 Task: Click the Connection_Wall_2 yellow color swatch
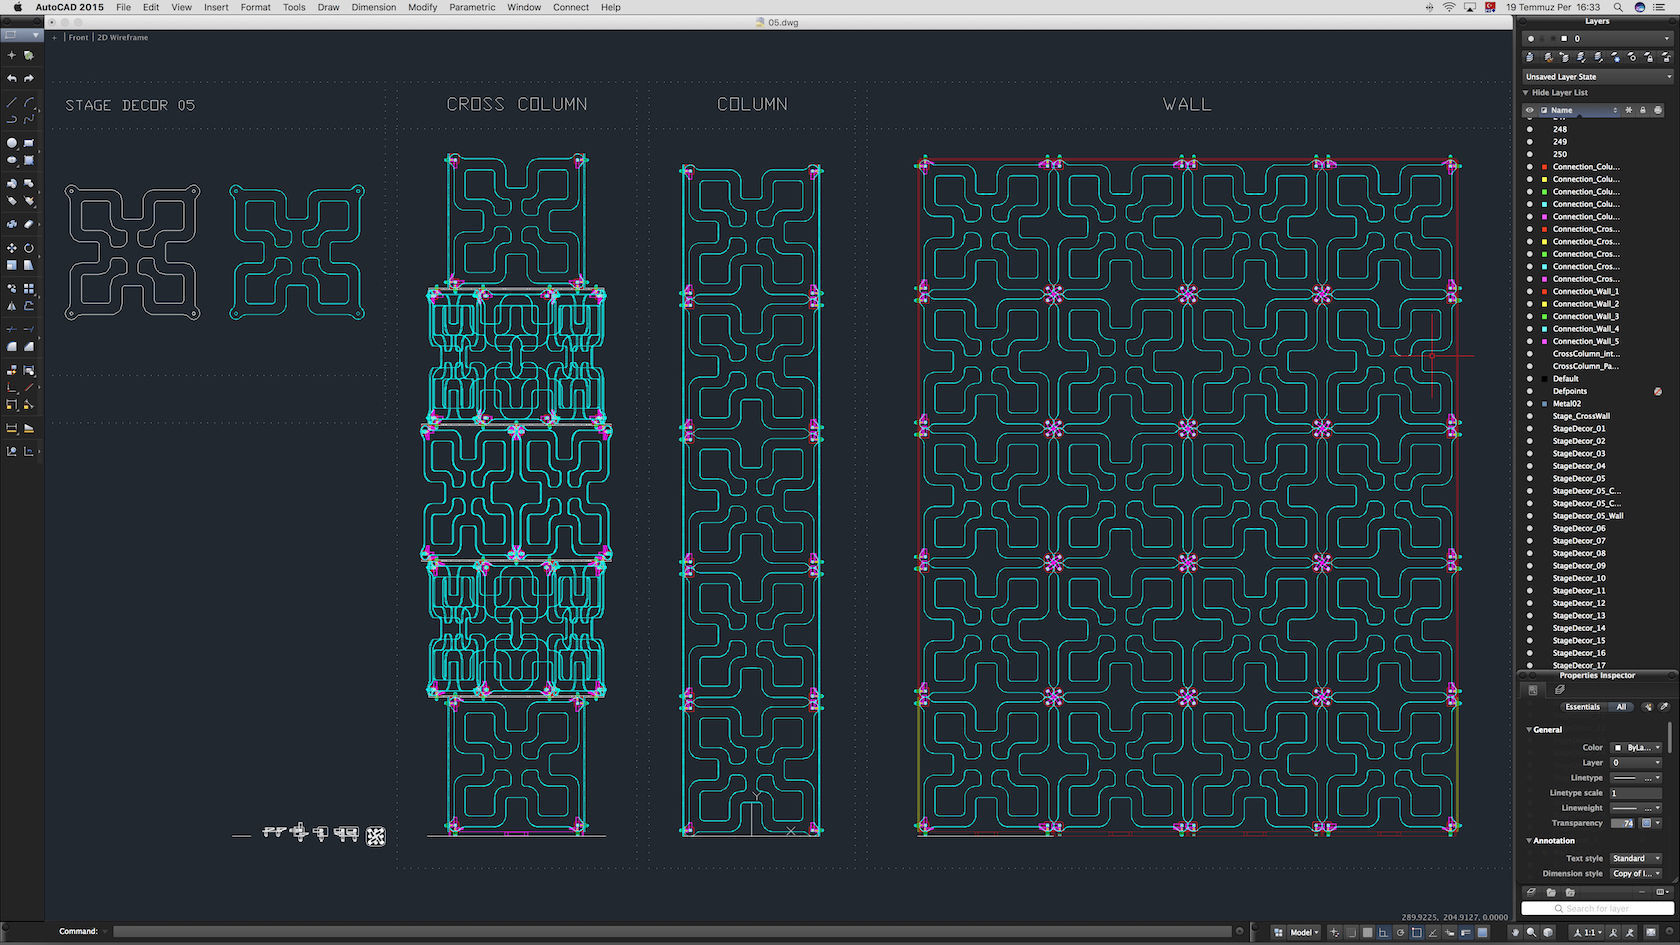click(1545, 304)
